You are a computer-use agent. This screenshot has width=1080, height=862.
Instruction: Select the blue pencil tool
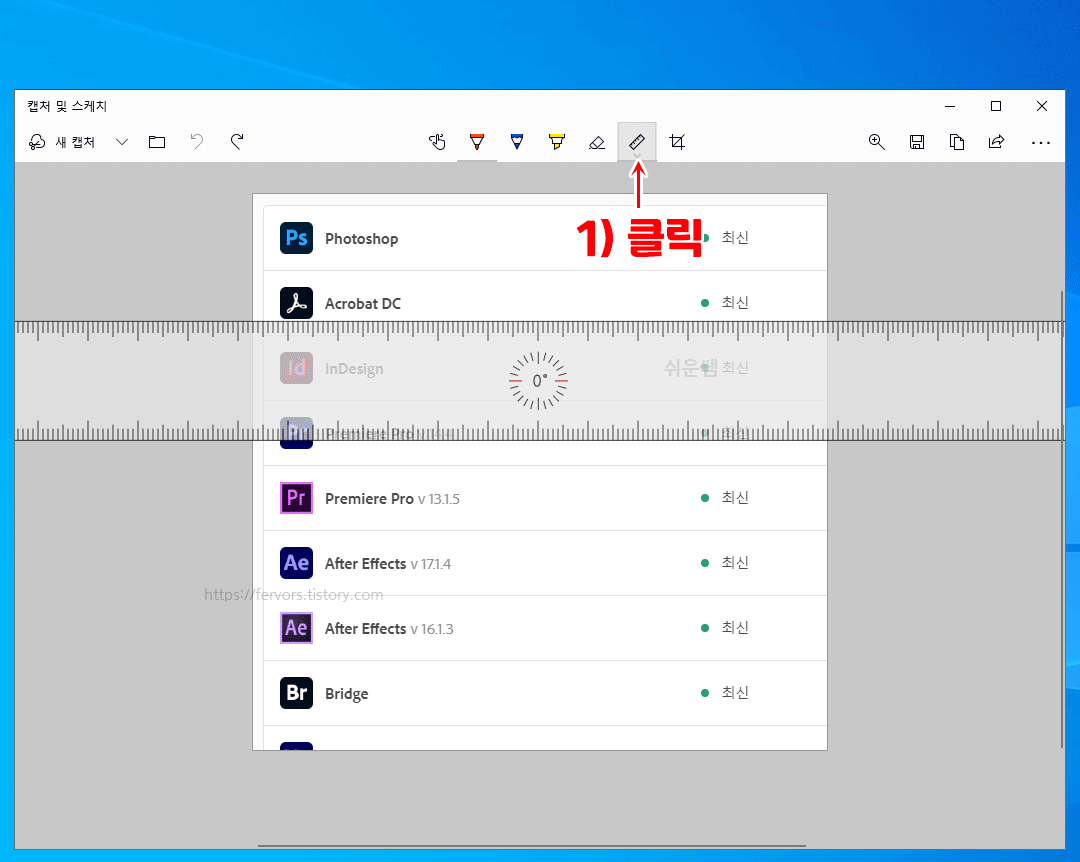coord(517,142)
